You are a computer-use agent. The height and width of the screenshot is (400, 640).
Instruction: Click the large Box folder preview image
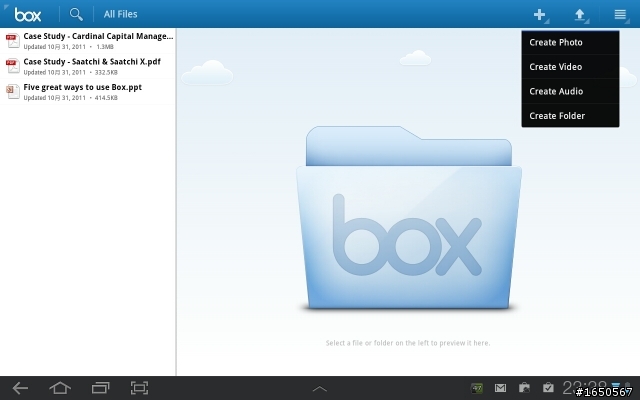coord(409,218)
